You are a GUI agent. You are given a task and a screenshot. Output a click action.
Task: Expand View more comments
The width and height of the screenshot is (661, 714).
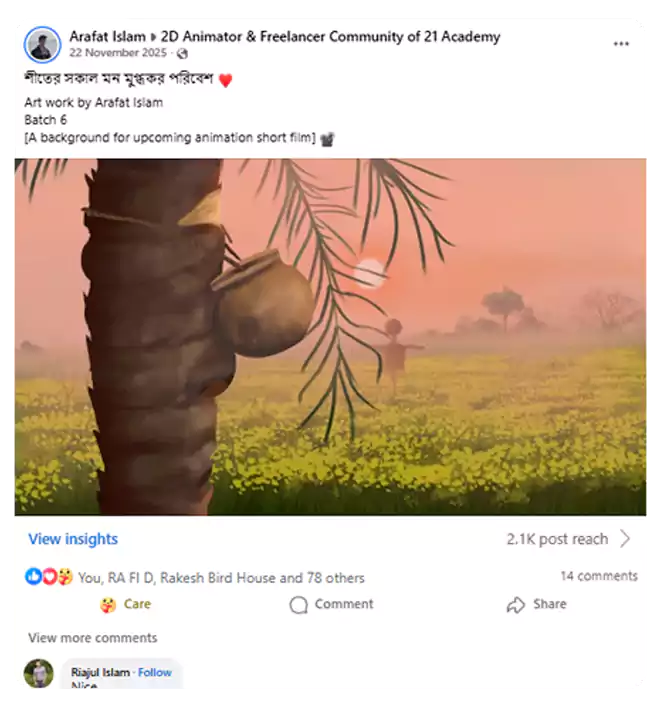point(92,638)
